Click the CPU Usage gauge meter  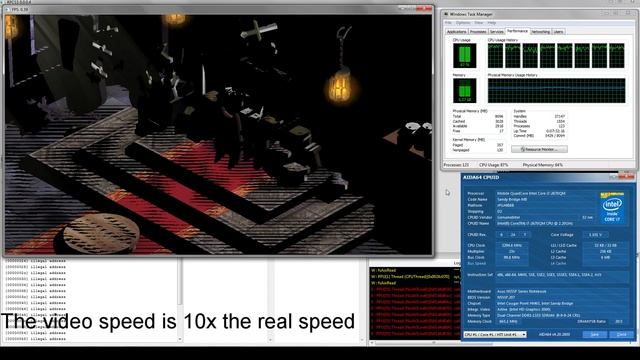click(464, 56)
